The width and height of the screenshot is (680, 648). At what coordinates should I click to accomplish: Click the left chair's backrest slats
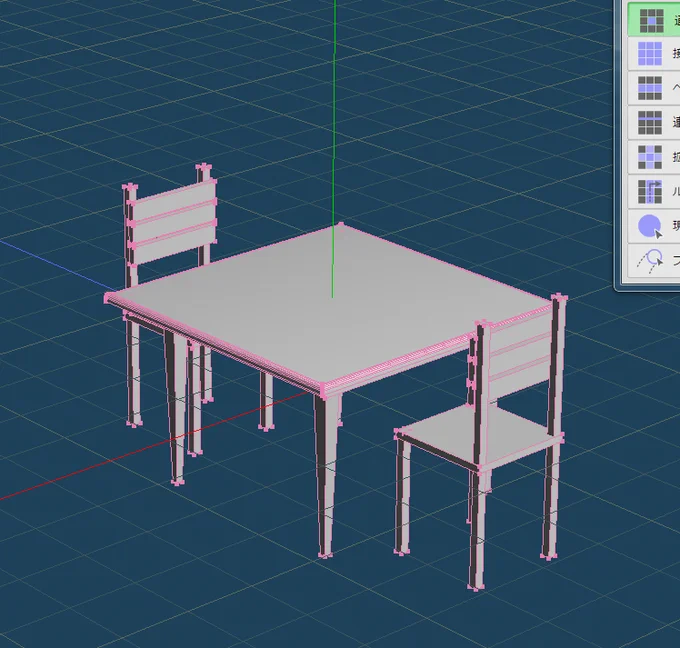pos(173,221)
